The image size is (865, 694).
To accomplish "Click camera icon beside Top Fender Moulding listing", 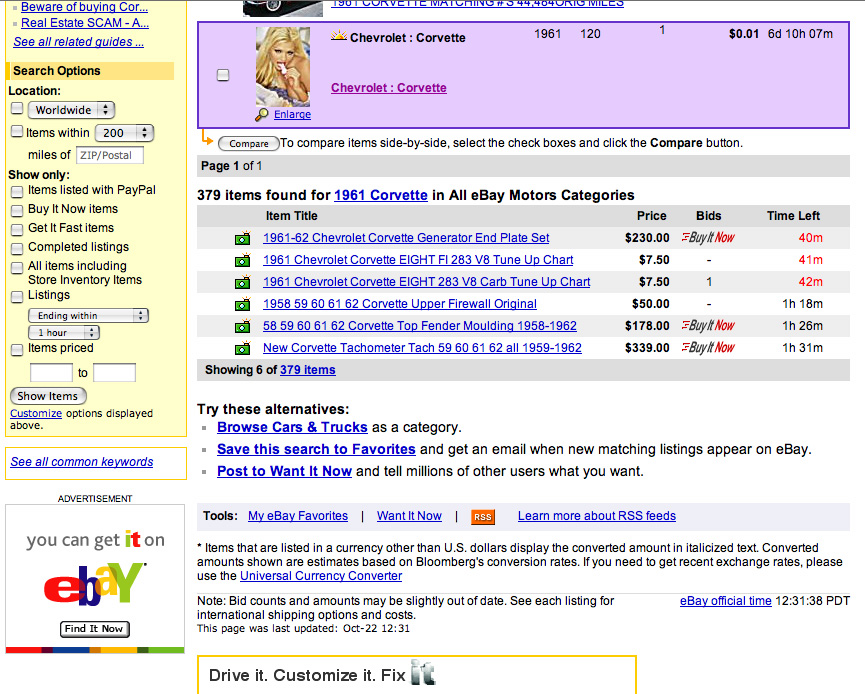I will [241, 327].
